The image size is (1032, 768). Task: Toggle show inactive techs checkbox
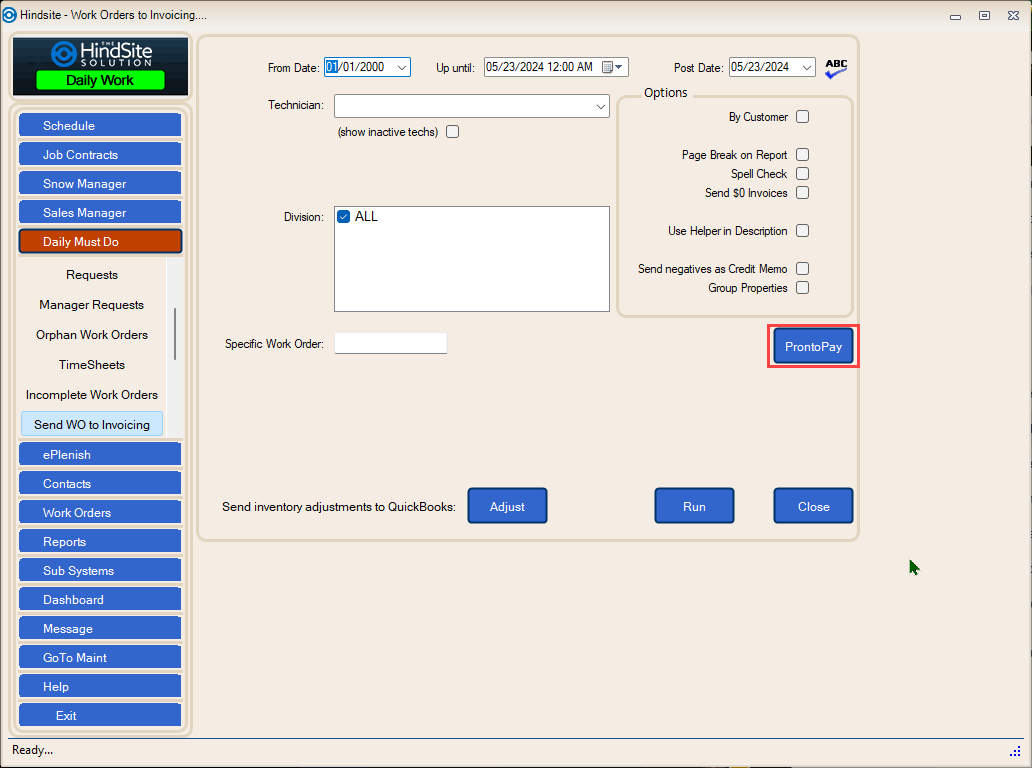452,132
